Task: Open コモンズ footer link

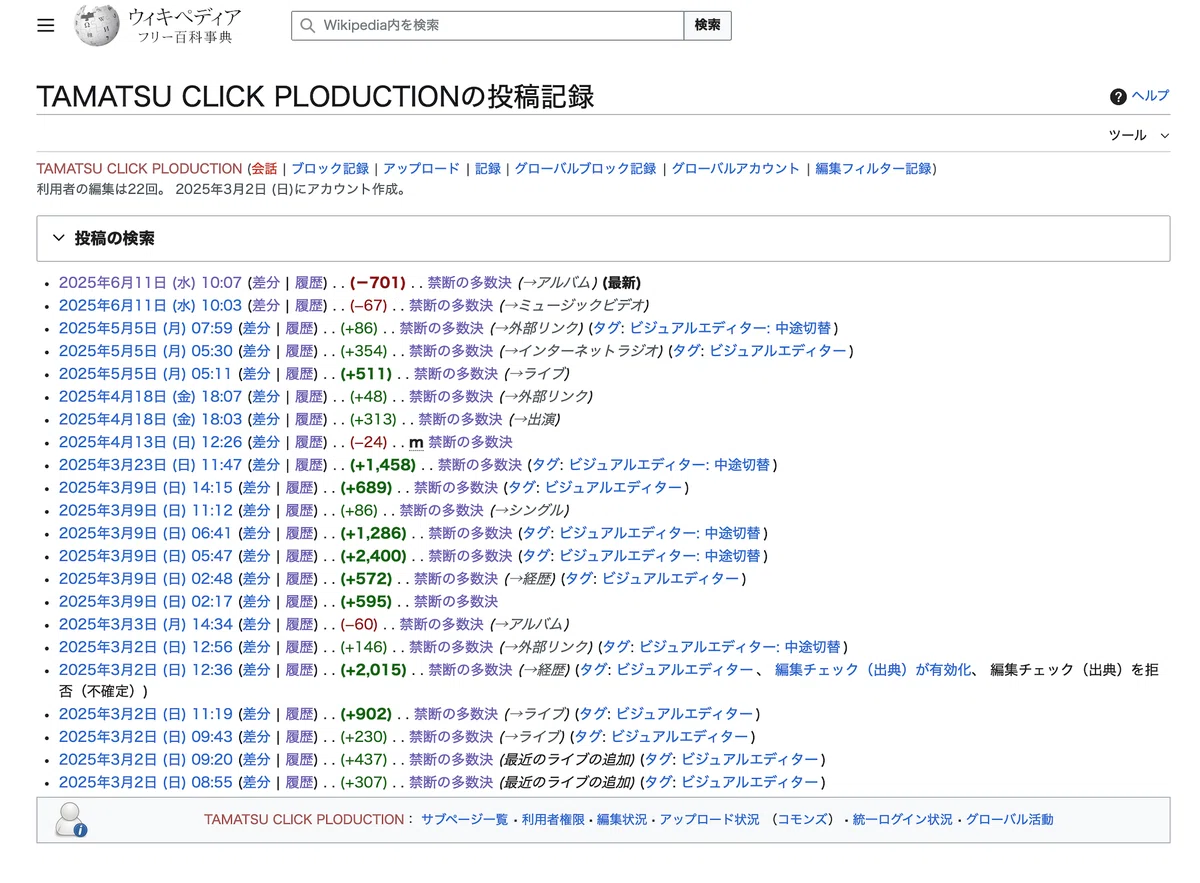Action: coord(803,820)
